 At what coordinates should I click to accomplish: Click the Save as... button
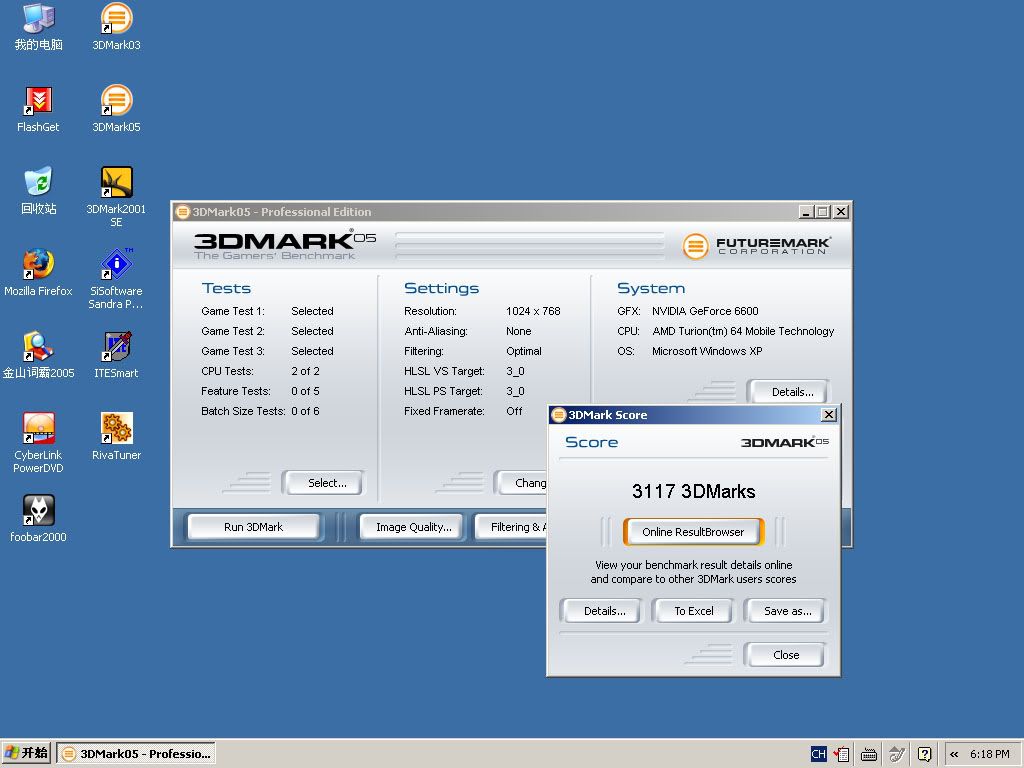(786, 611)
